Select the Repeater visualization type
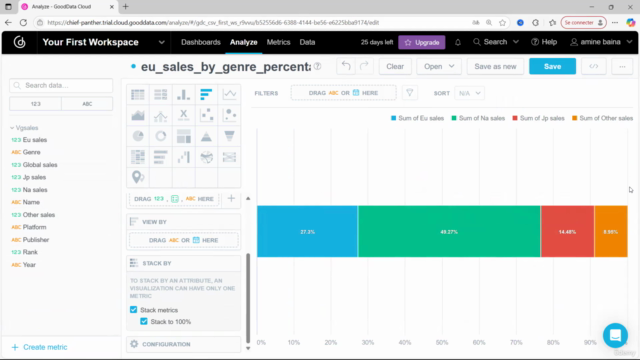640x360 pixels. click(x=161, y=94)
